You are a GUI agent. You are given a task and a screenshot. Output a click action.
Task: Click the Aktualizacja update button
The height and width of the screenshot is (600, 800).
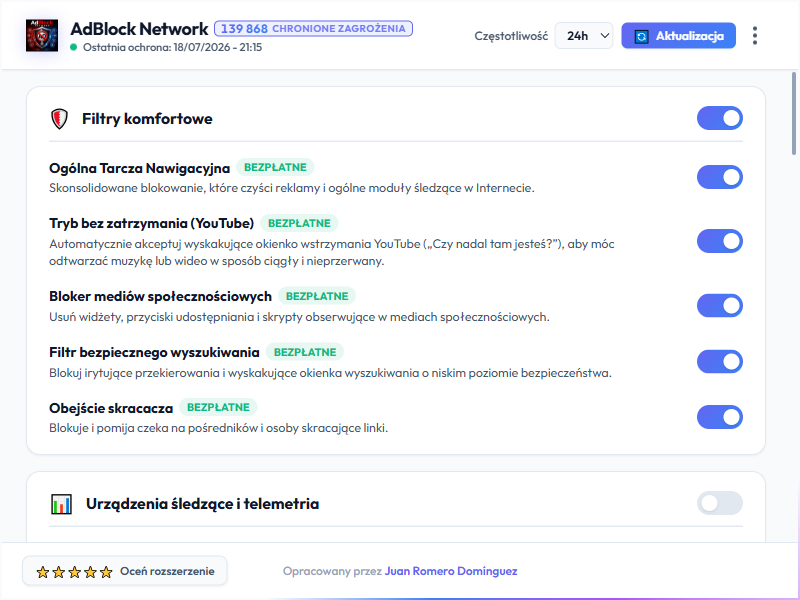(x=678, y=36)
